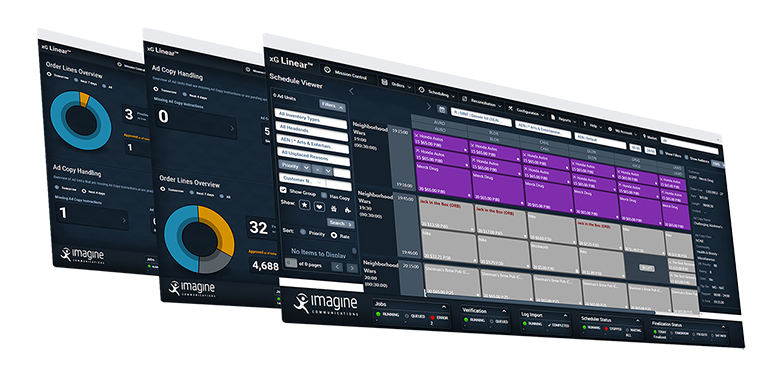The image size is (774, 380).
Task: Click the right chevron beside calendar icon
Action: 428,106
